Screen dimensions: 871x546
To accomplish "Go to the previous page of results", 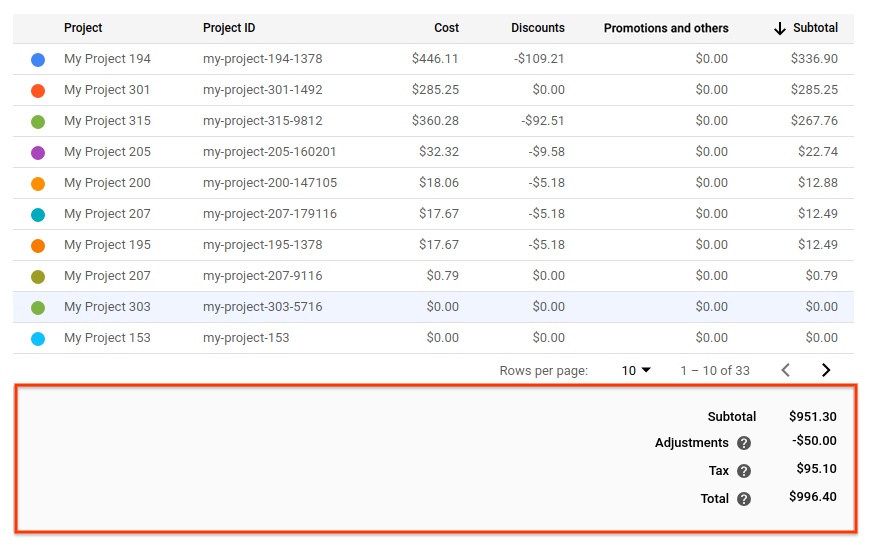I will (x=785, y=370).
